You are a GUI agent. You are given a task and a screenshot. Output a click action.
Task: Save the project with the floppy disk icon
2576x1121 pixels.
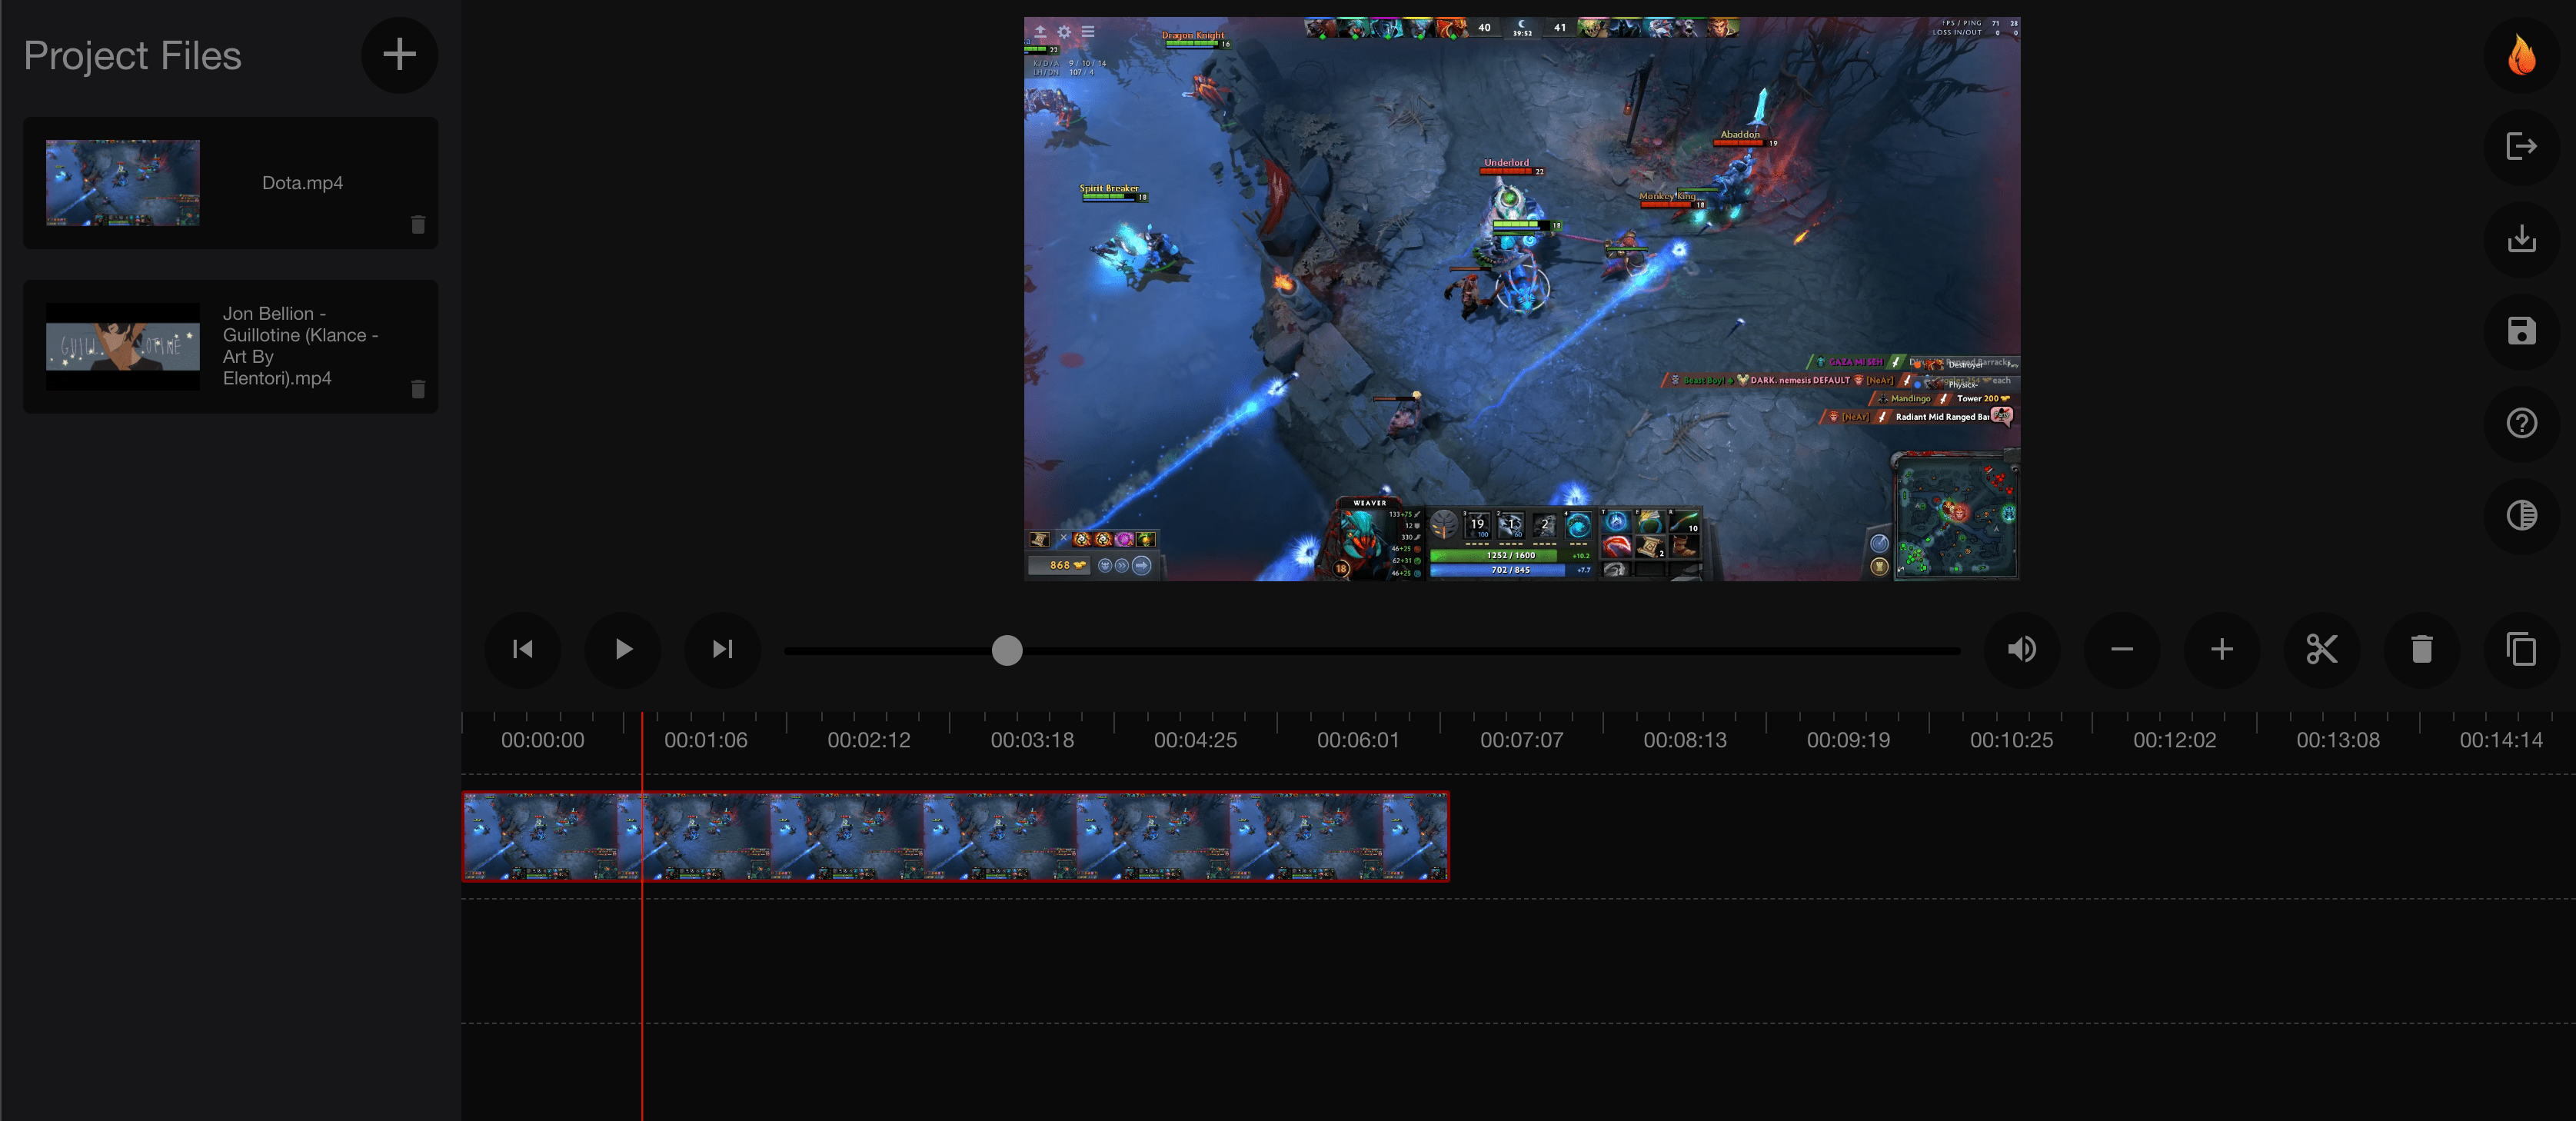coord(2522,331)
